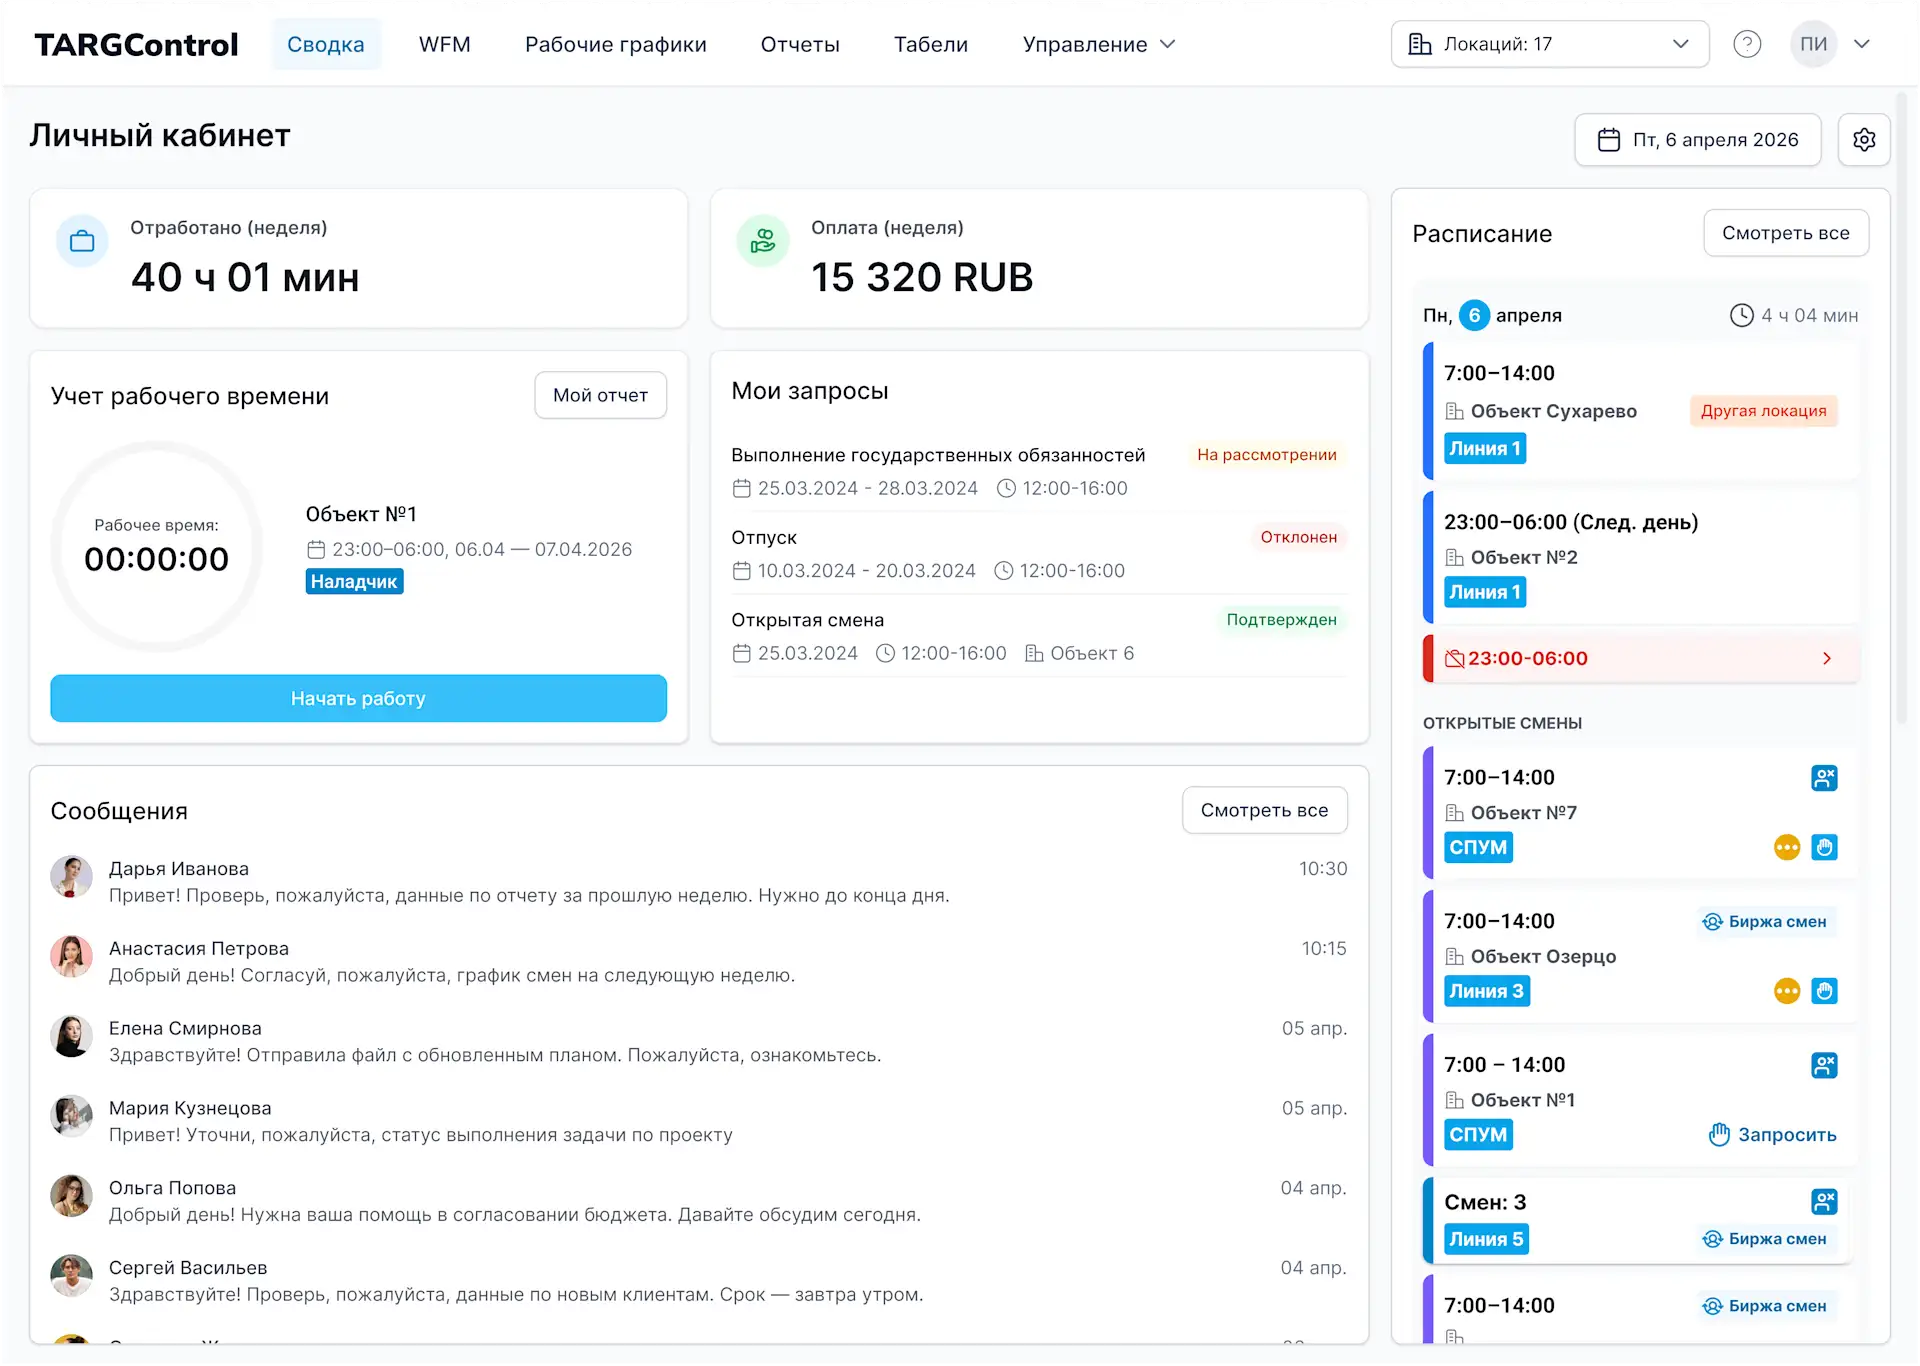Screen dimensions: 1920x1366
Task: Click the orange dots icon on Объект №7 shift
Action: [1787, 848]
